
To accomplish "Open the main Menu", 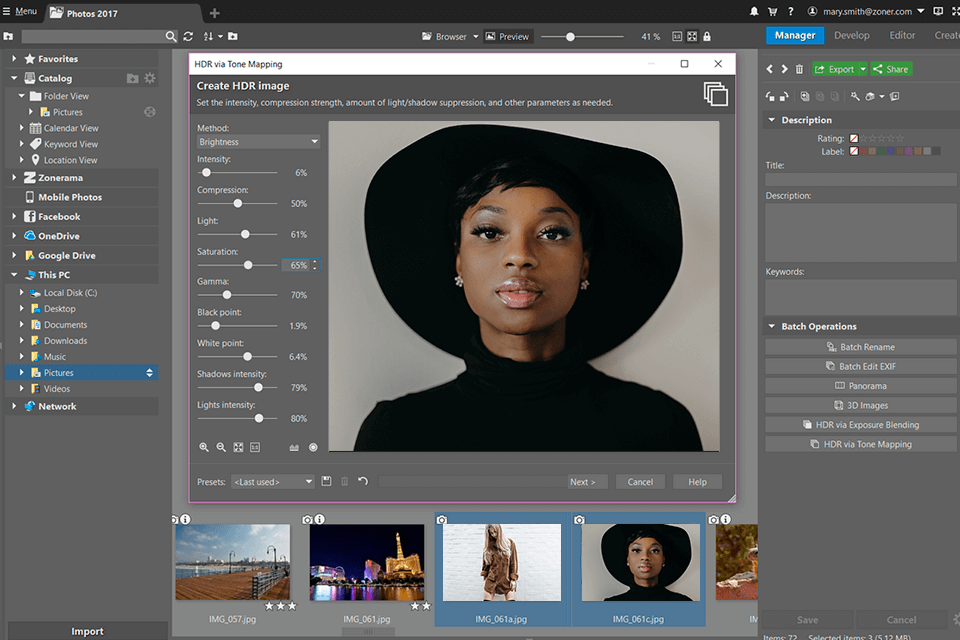I will [x=19, y=12].
